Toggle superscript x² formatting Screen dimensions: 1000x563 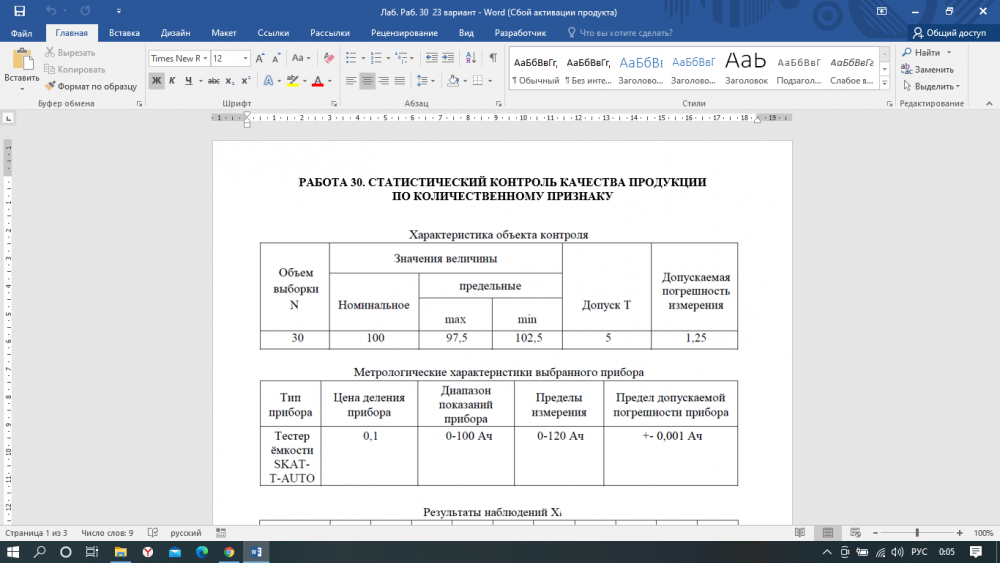point(246,81)
